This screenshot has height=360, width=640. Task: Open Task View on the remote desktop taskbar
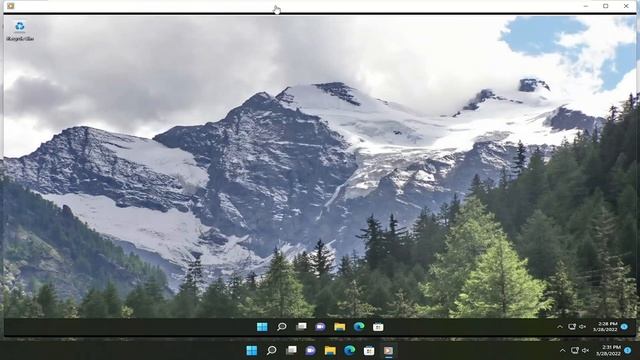[x=301, y=327]
